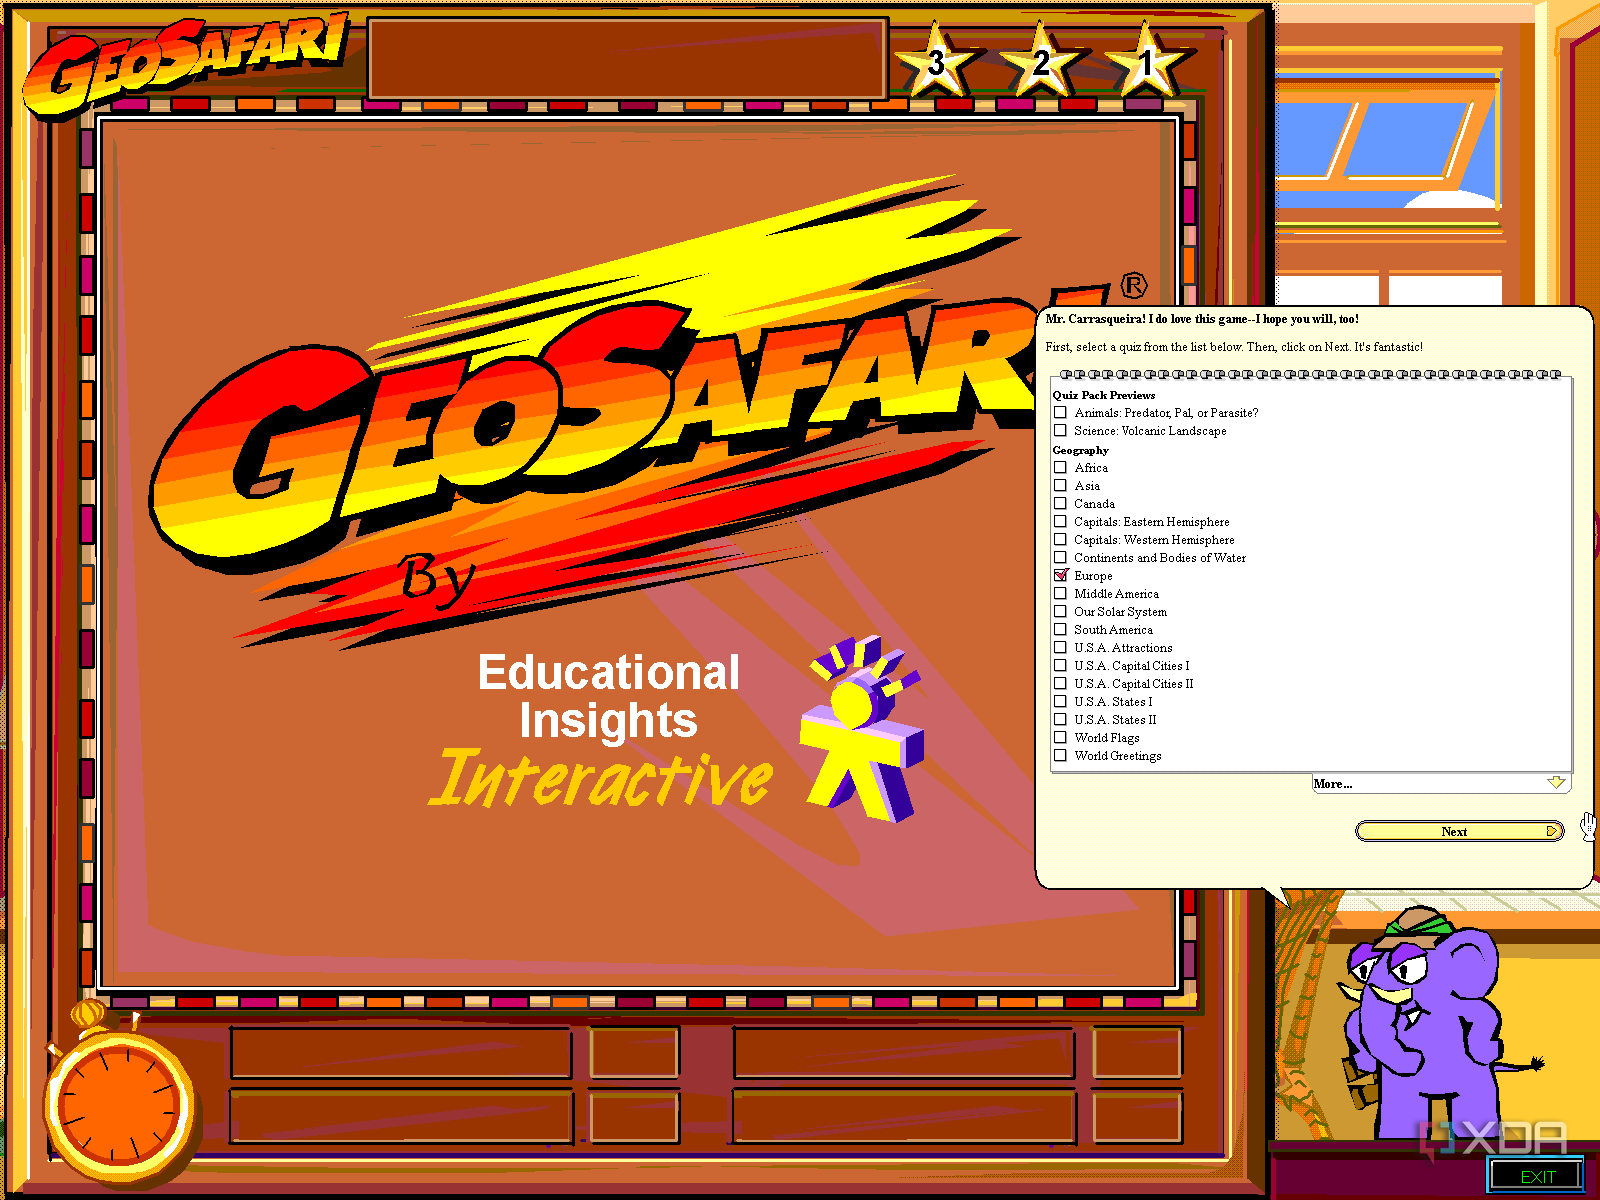
Task: Check the U.S.A. Capital Cities I checkbox
Action: 1060,665
